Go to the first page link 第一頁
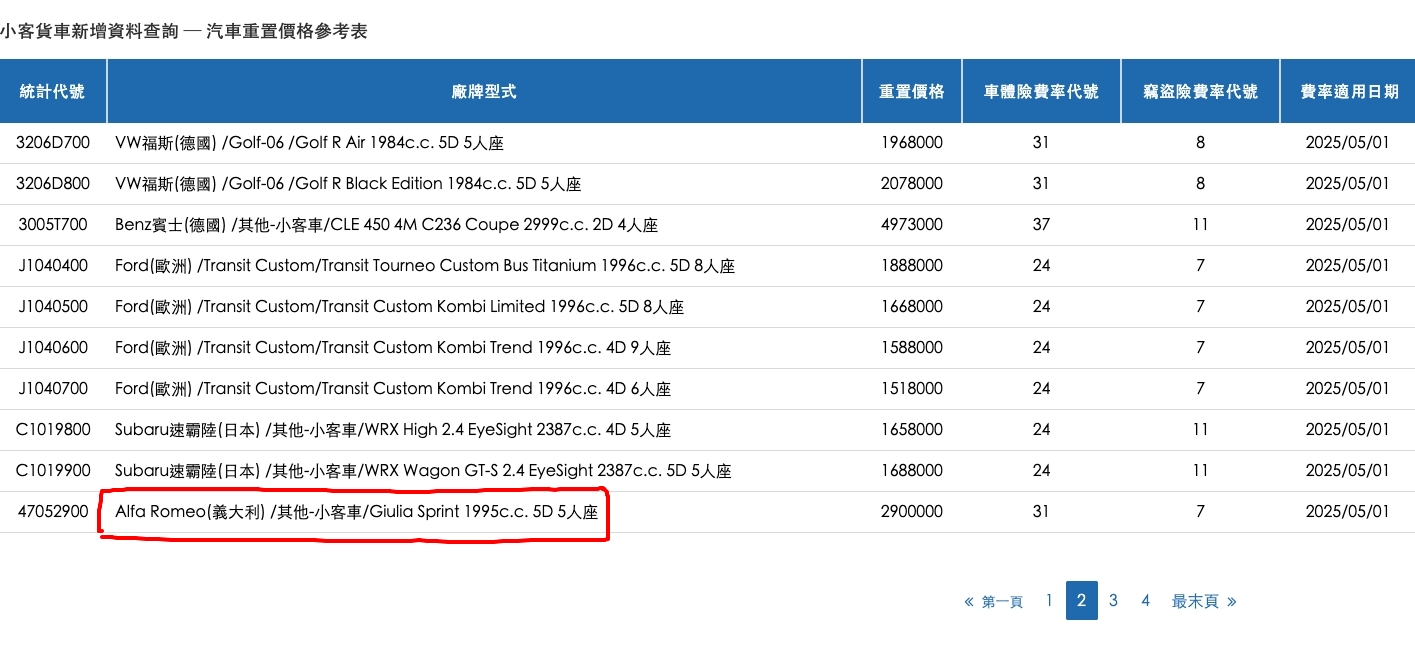The image size is (1415, 651). tap(994, 601)
